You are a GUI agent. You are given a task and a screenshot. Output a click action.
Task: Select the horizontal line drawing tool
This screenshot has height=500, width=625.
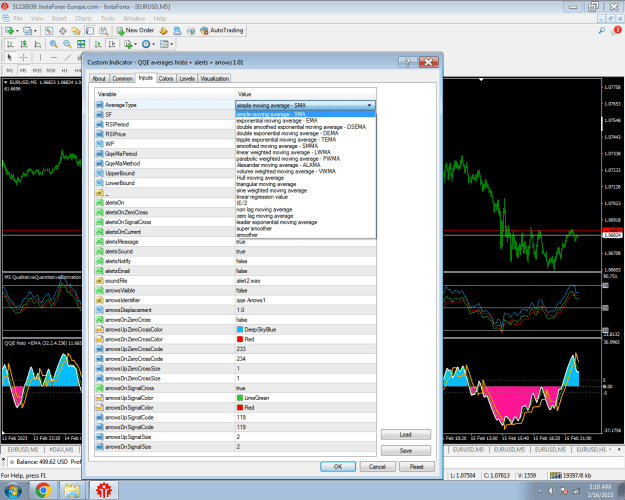point(54,57)
